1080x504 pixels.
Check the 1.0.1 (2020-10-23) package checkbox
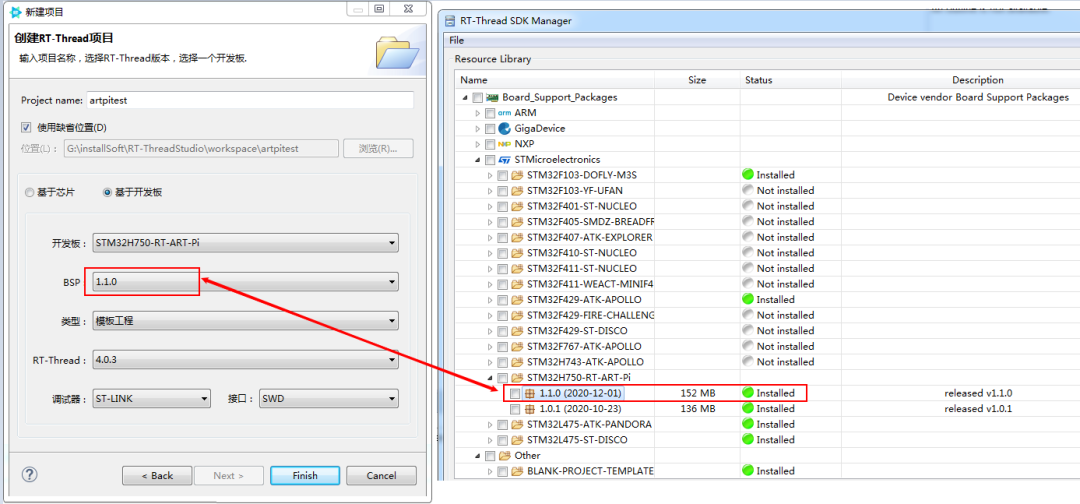tap(515, 409)
